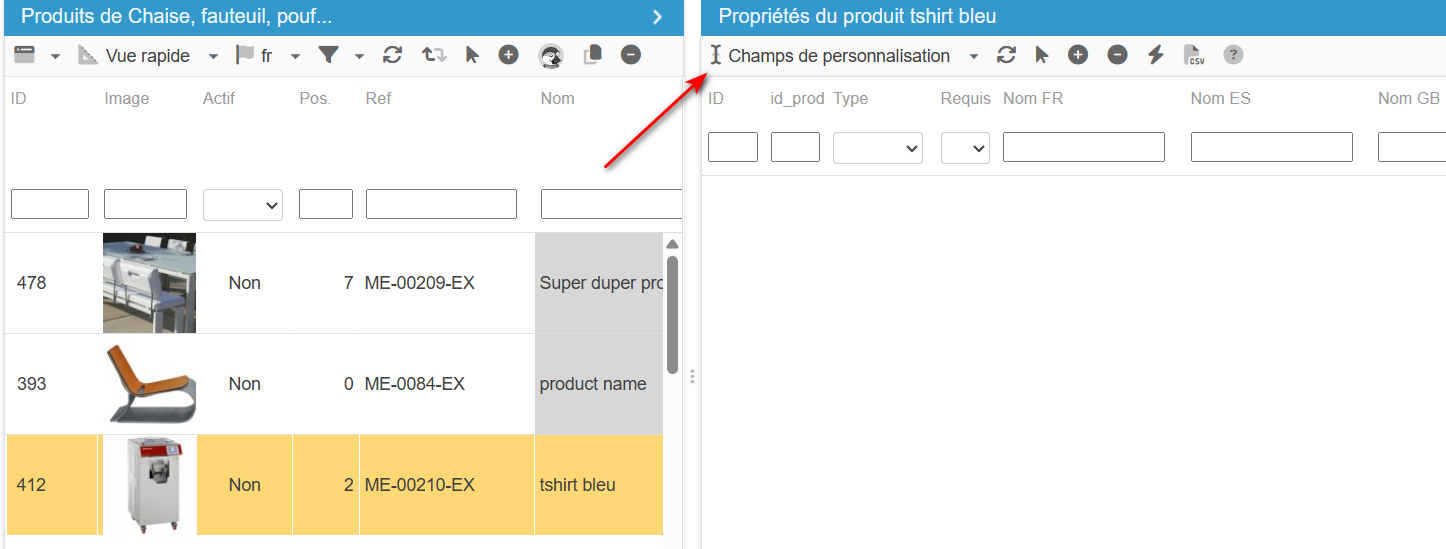
Task: Delete selected product with minus icon
Action: pos(630,55)
